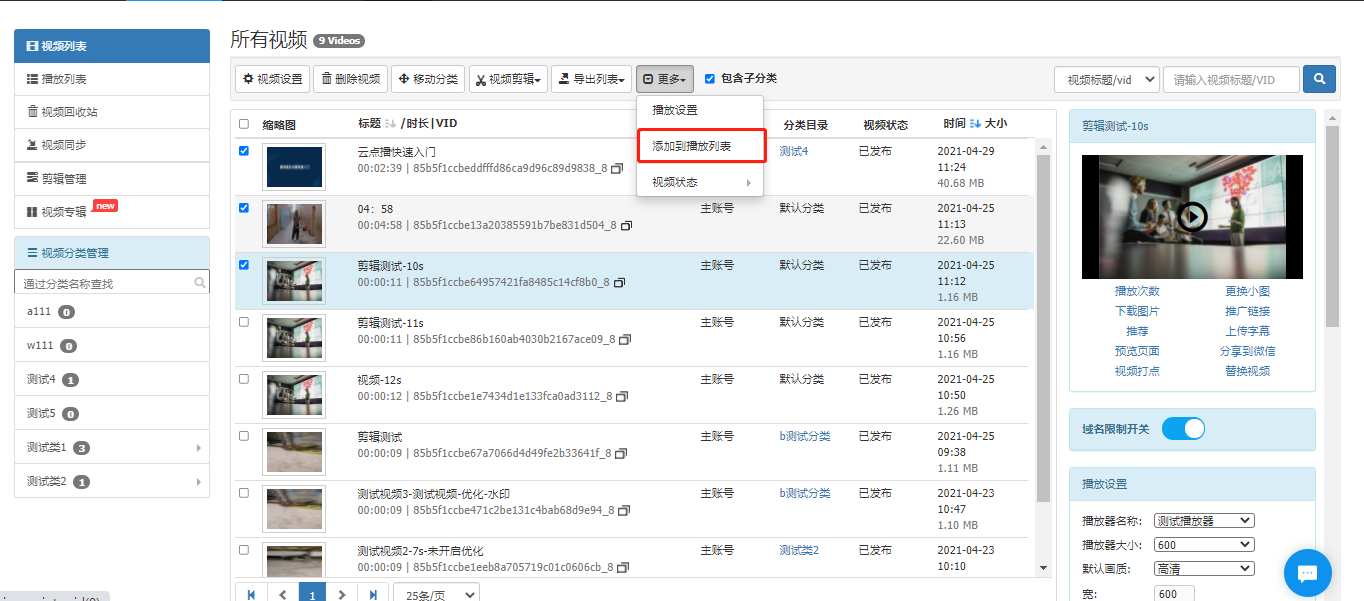Click 分享到微信 link
Image resolution: width=1364 pixels, height=601 pixels.
[x=1247, y=351]
